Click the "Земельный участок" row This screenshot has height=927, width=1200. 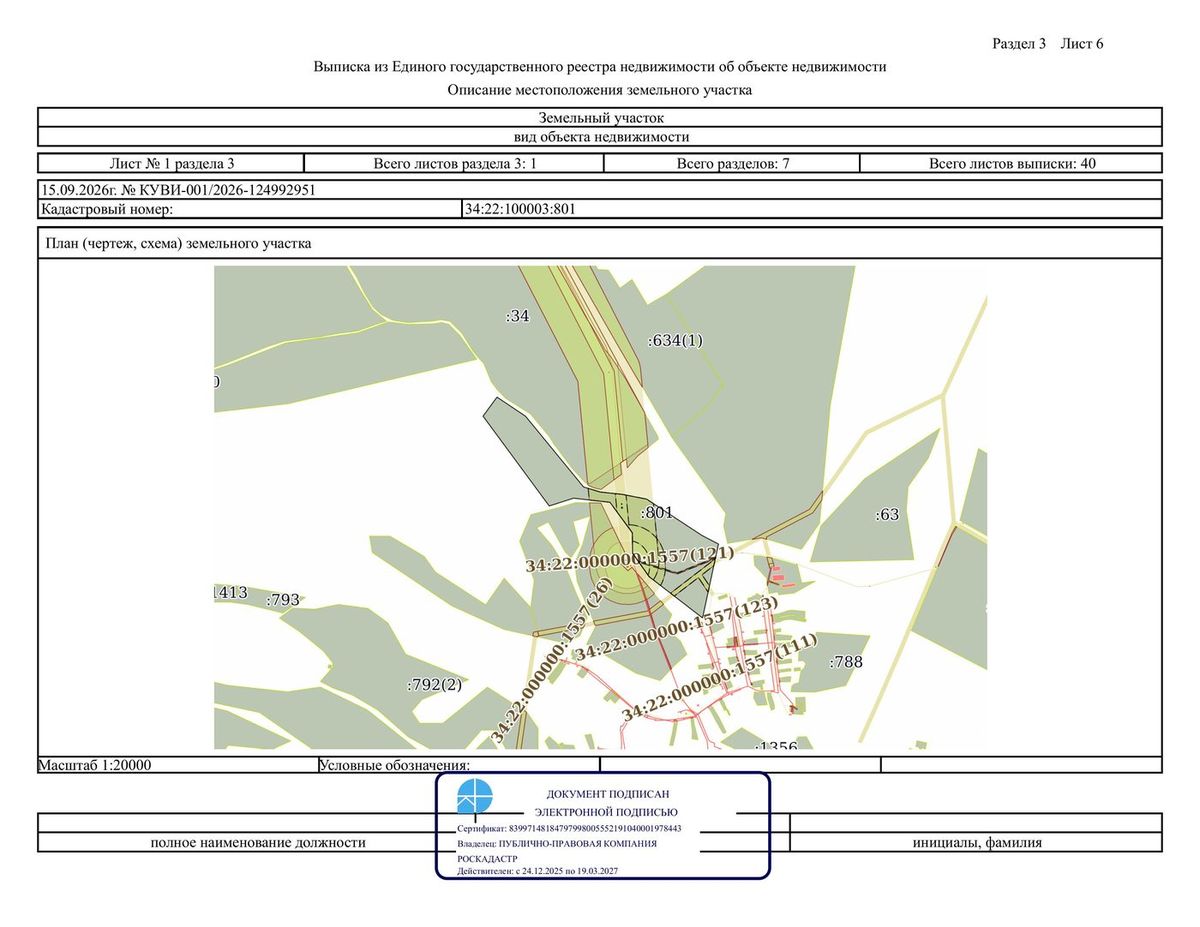(600, 118)
